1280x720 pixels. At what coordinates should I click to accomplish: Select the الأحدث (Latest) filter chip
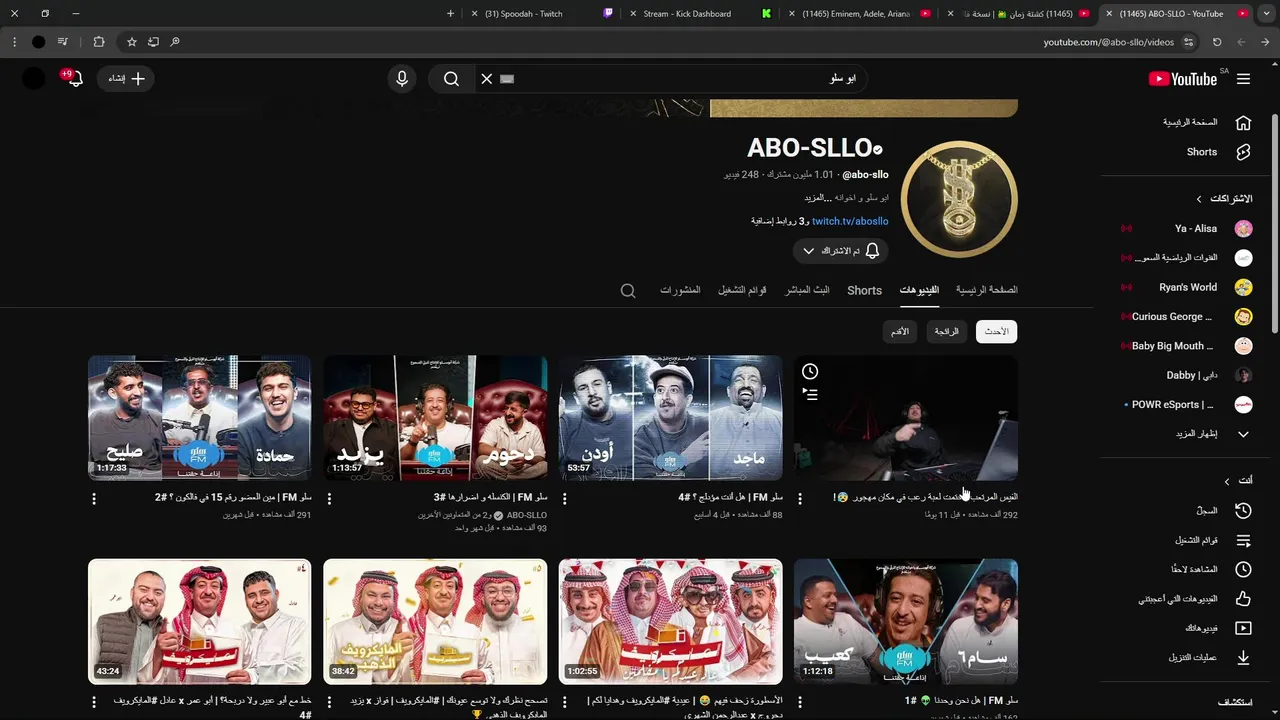996,331
